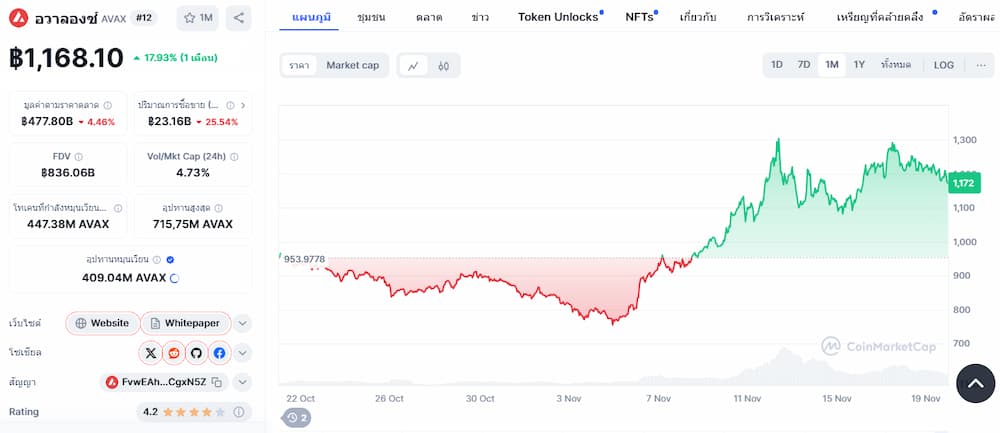Open the info icon next to Rating
Screen dimensions: 1000x433
239,412
